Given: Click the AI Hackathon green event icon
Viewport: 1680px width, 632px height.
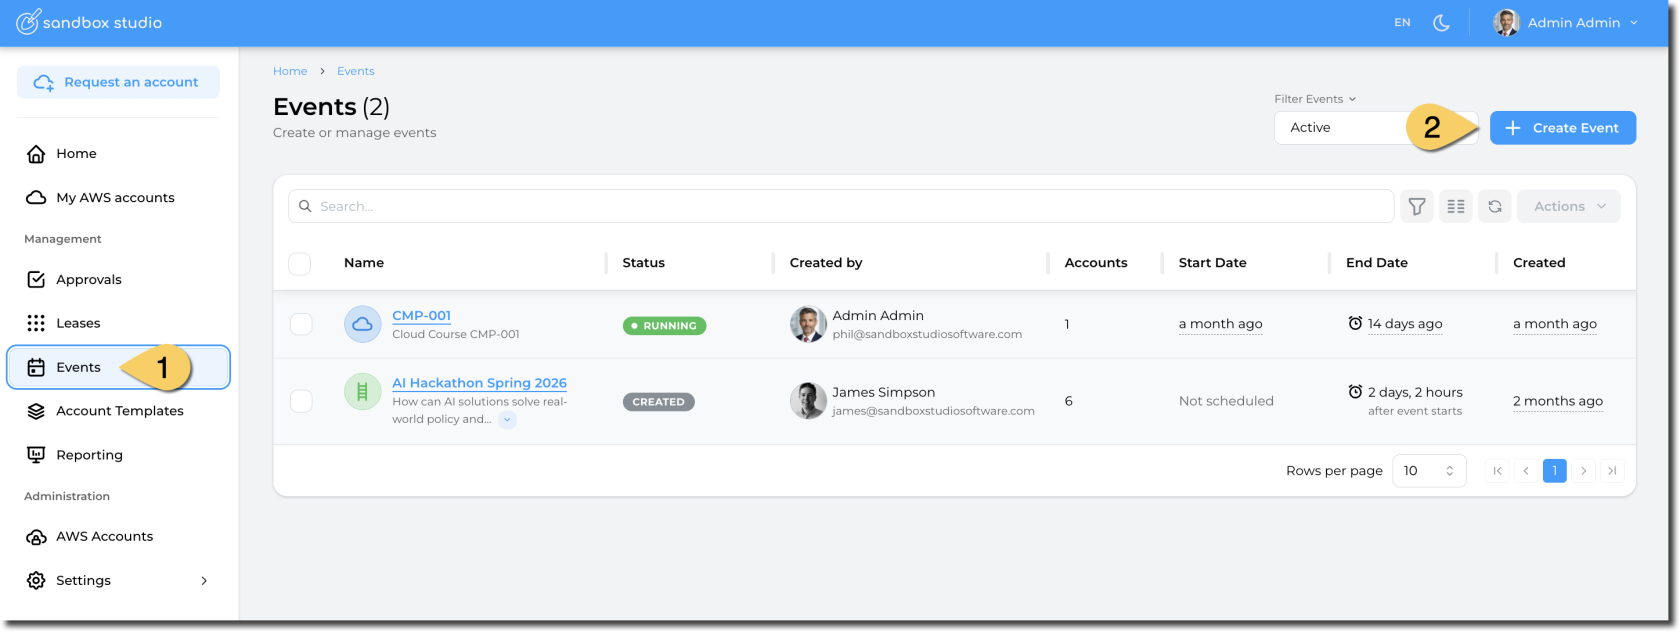Looking at the screenshot, I should tap(362, 392).
